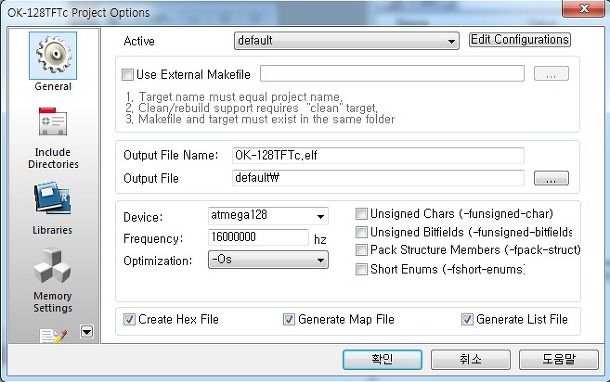
Task: Enable Pack Structure Members (-fpack-struct)
Action: pos(361,250)
